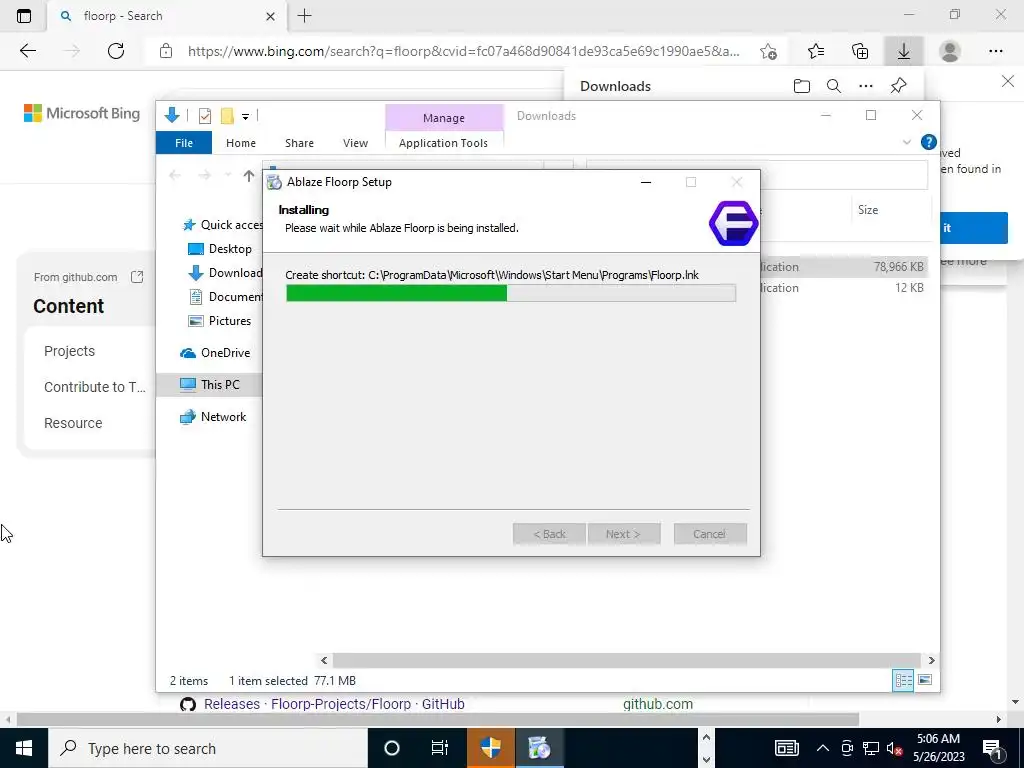Select the floorp - Search browser tab
The width and height of the screenshot is (1024, 768).
pyautogui.click(x=167, y=16)
